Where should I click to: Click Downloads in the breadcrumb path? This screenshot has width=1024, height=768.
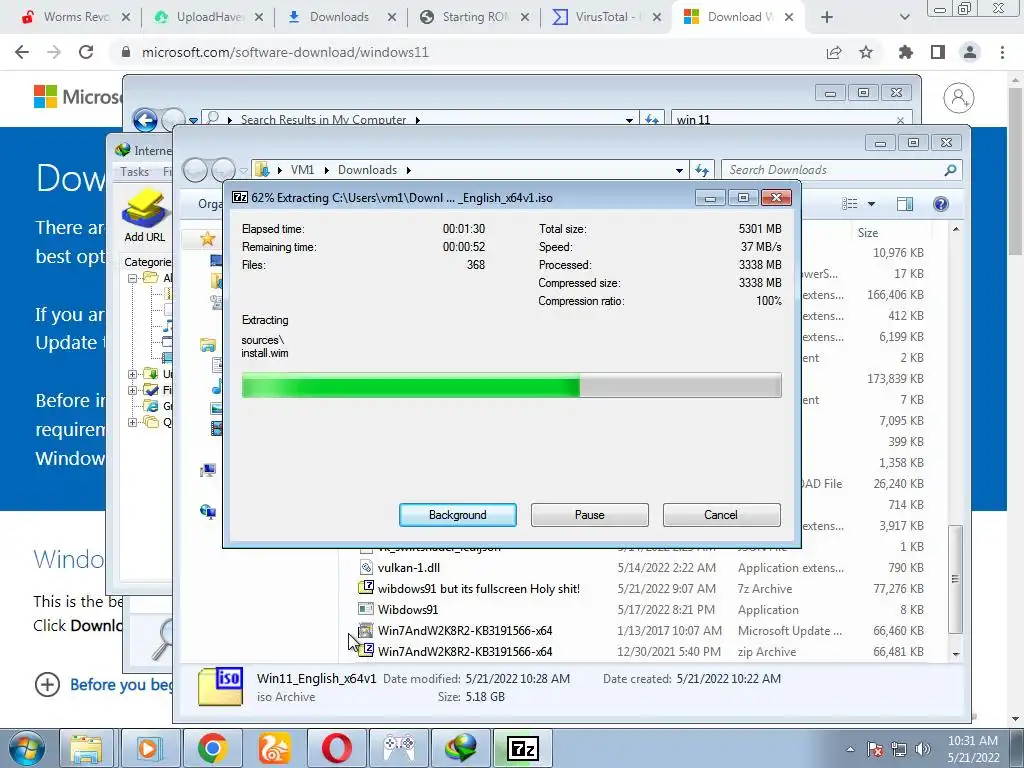coord(367,170)
